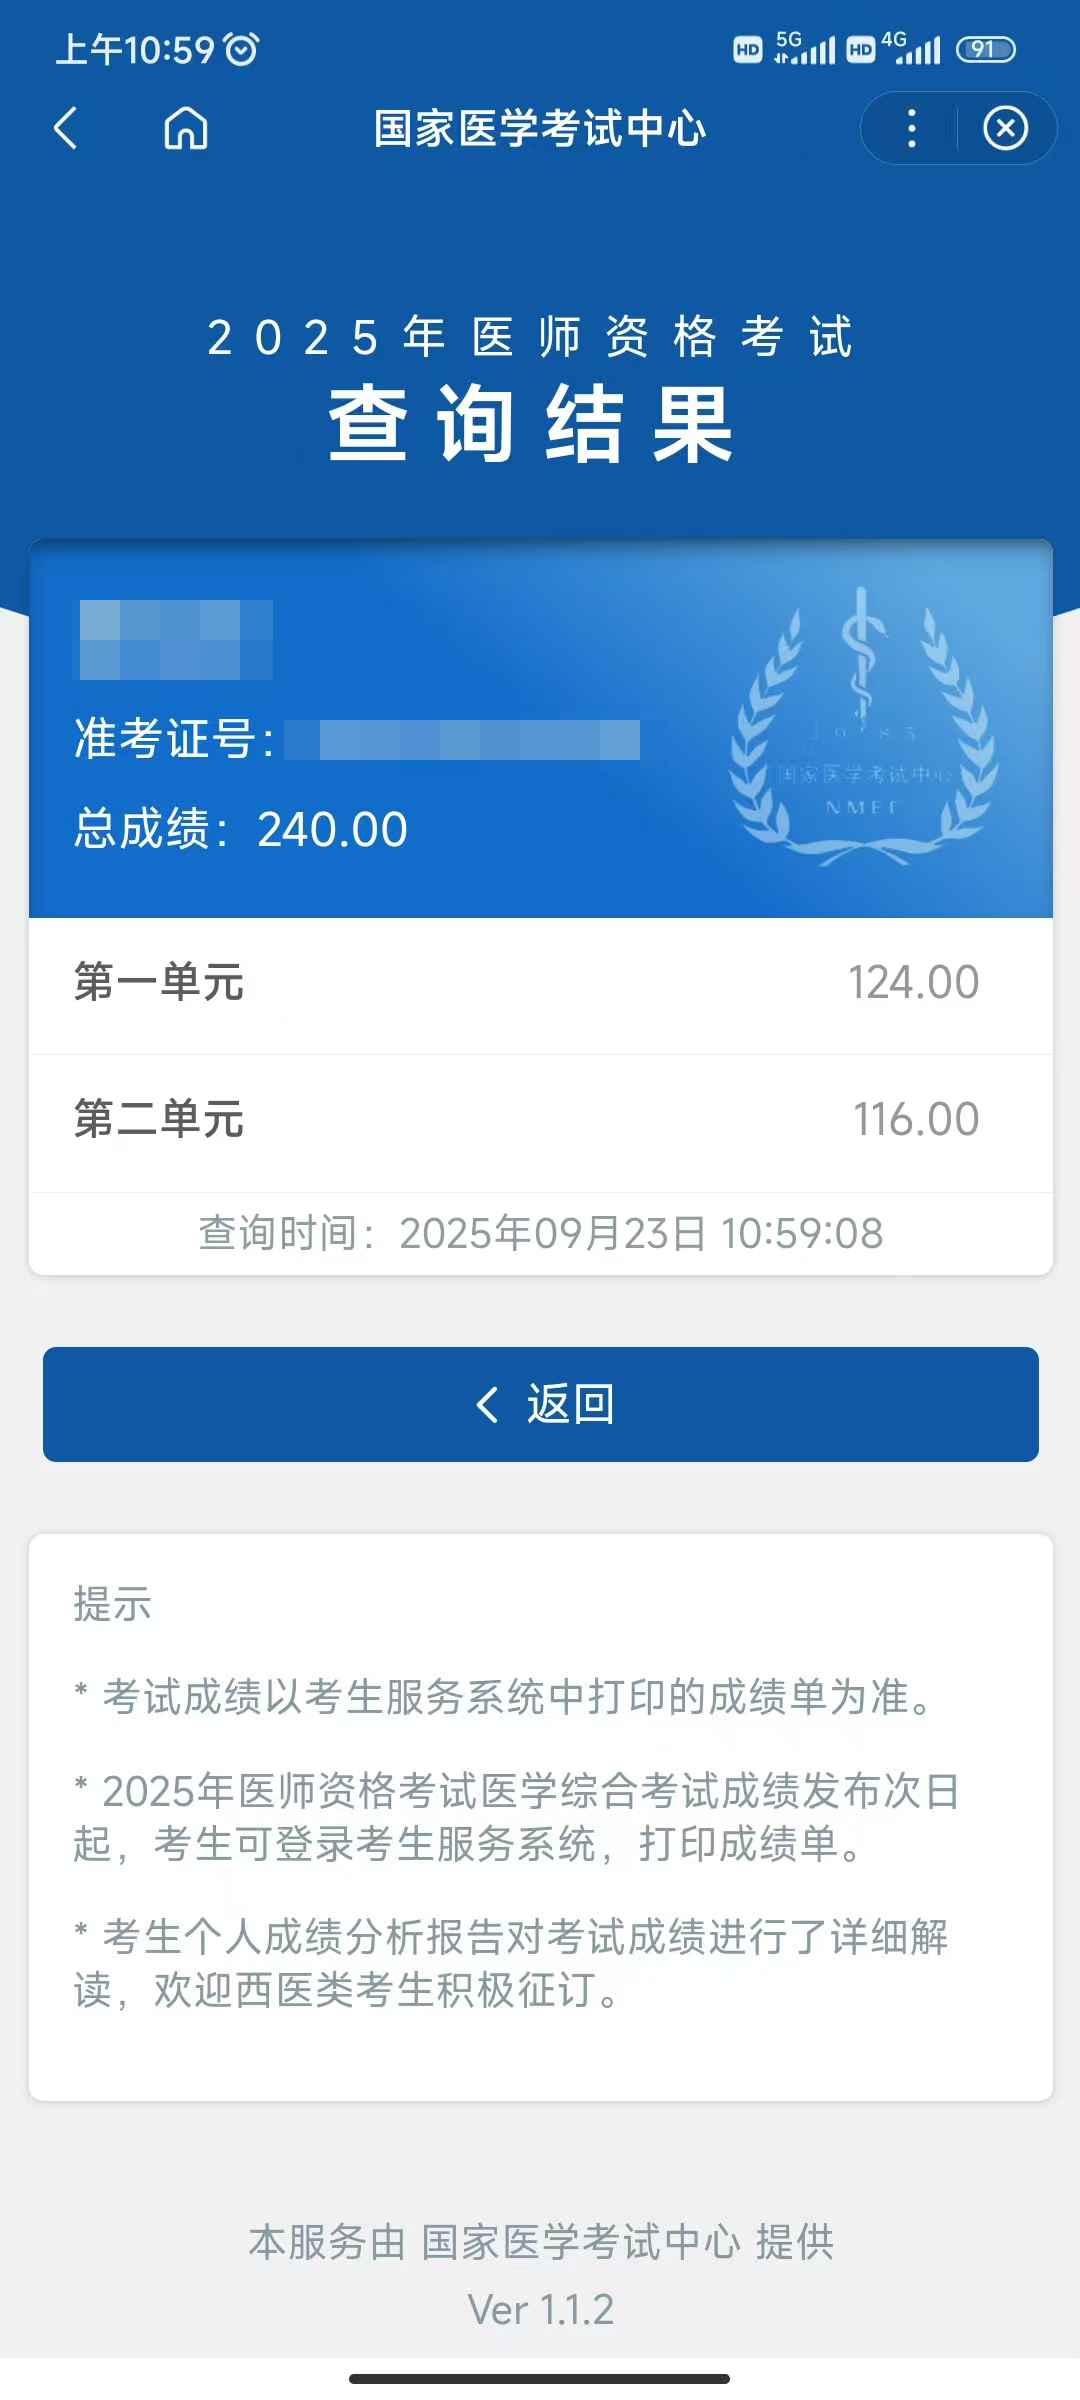Tap the 4G signal strength icon
Viewport: 1080px width, 2400px height.
[x=911, y=48]
